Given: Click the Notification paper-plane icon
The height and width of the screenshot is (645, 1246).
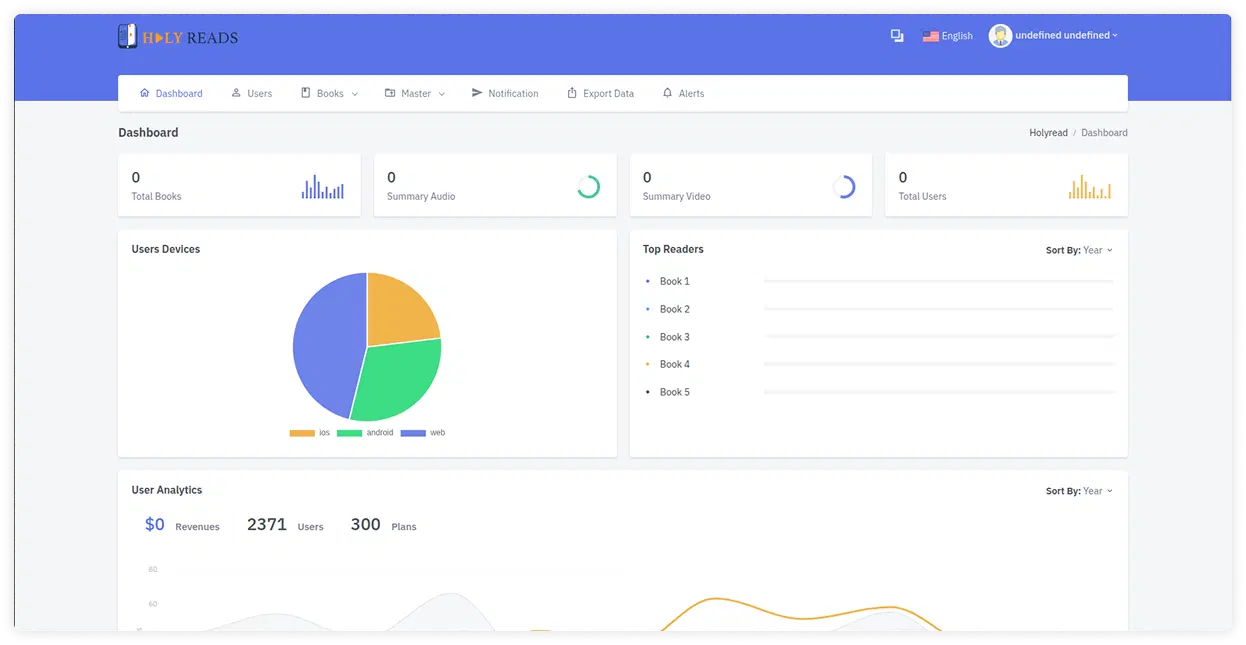Looking at the screenshot, I should [477, 93].
